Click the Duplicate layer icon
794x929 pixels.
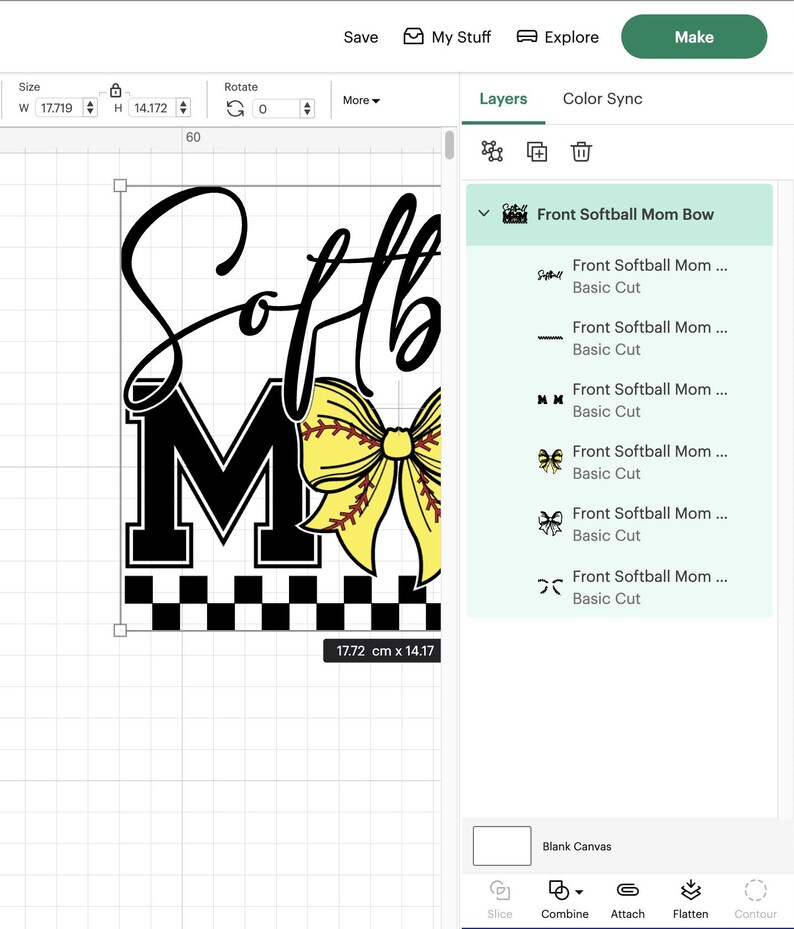(537, 152)
